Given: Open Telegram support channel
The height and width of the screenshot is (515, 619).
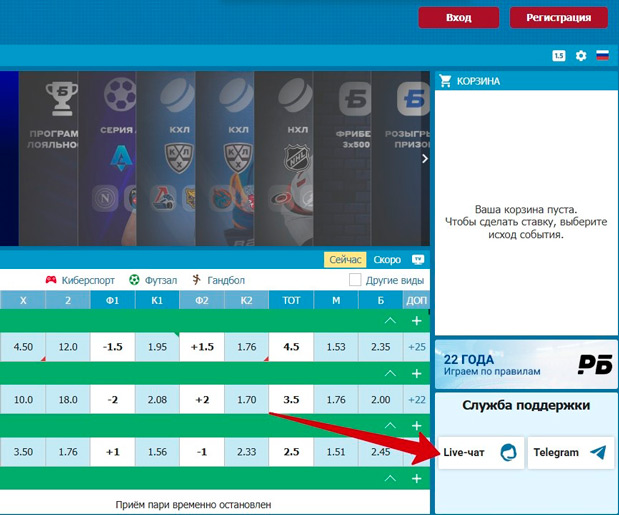Looking at the screenshot, I should pyautogui.click(x=570, y=452).
